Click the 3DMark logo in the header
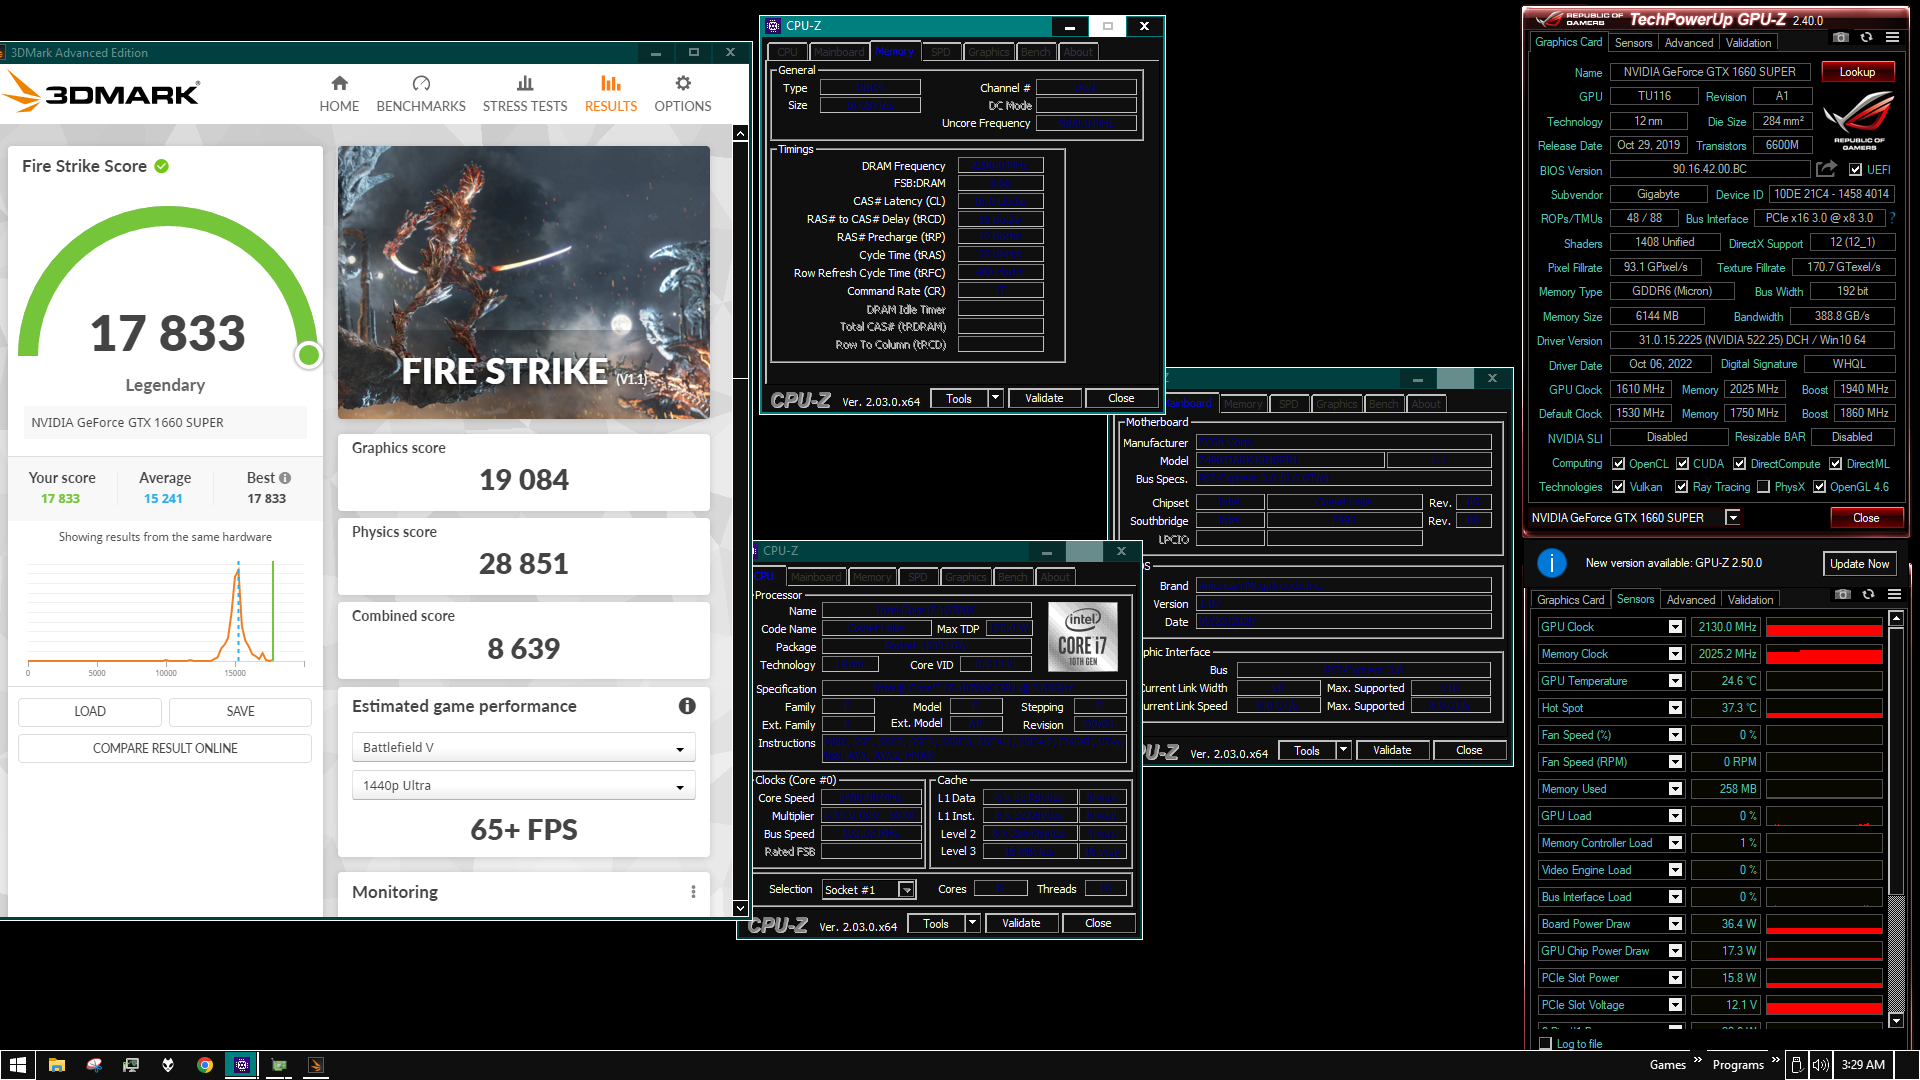The height and width of the screenshot is (1080, 1920). click(x=102, y=92)
